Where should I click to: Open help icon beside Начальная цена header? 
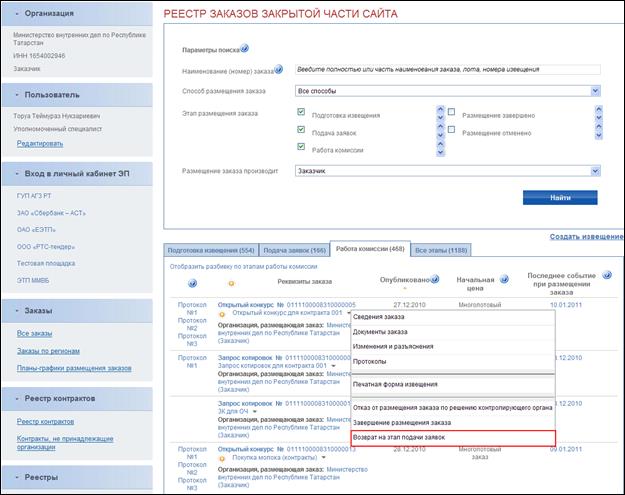pyautogui.click(x=504, y=279)
